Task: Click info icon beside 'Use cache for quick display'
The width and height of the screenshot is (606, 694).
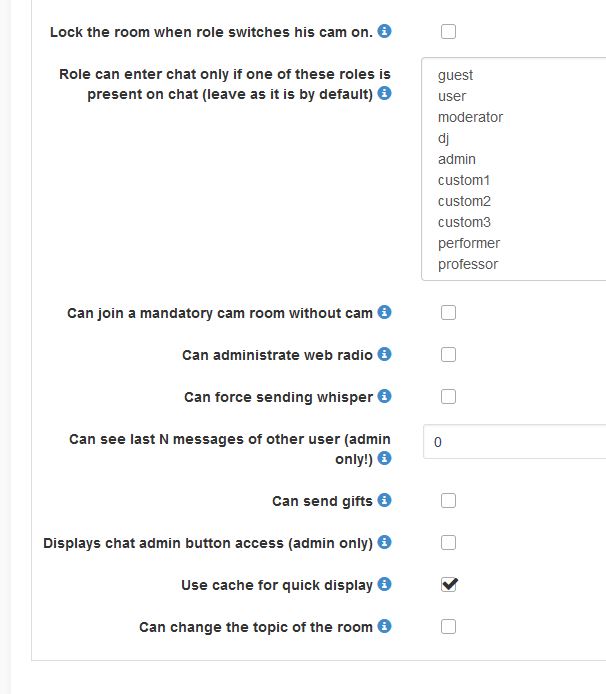Action: tap(385, 585)
